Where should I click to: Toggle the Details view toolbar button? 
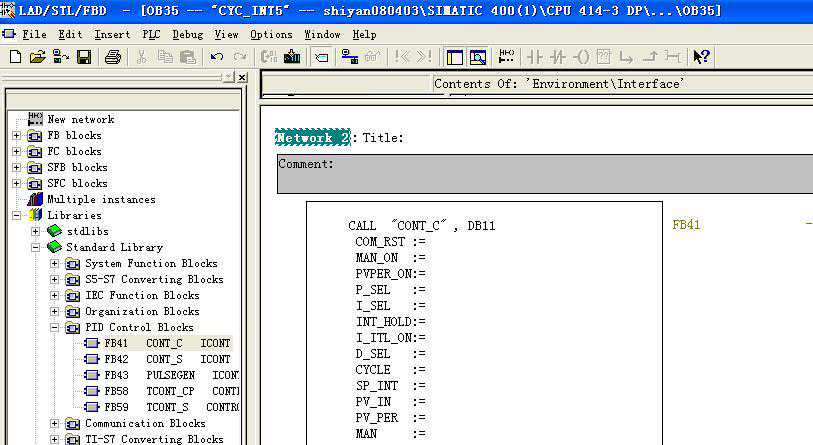click(x=477, y=57)
